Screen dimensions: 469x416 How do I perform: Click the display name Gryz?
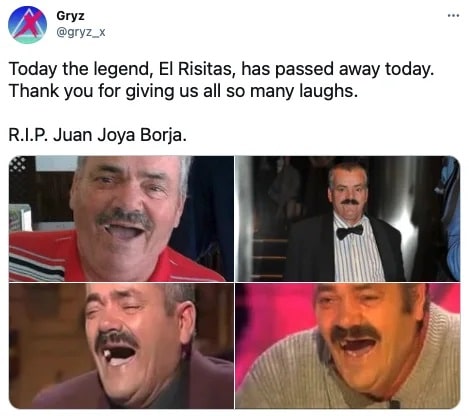(x=70, y=16)
